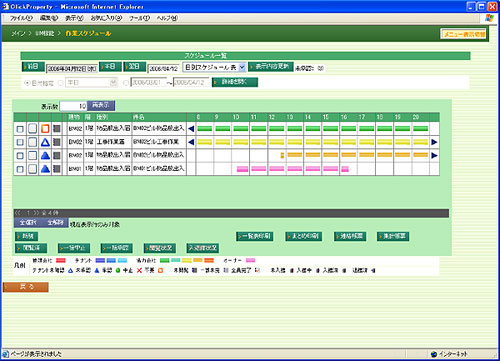This screenshot has width=500, height=361.
Task: Tick the checkbox in the first schedule row
Action: pyautogui.click(x=20, y=129)
